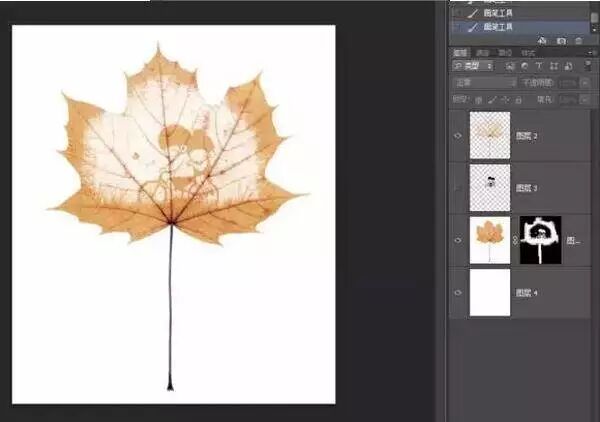600x422 pixels.
Task: Switch to the 图层 (Layers) tab
Action: (460, 53)
